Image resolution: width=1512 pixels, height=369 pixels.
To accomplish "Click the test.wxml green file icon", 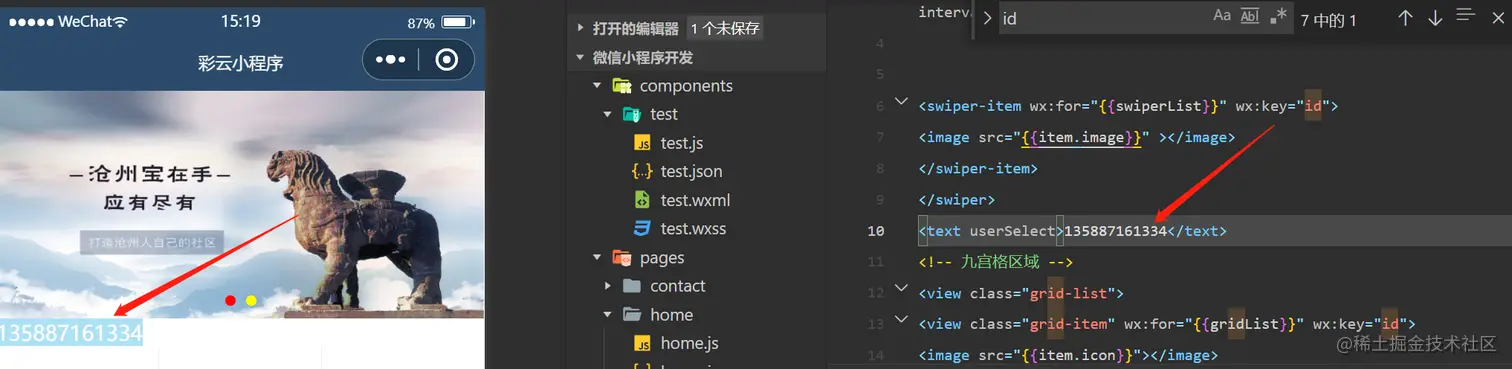I will tap(642, 200).
